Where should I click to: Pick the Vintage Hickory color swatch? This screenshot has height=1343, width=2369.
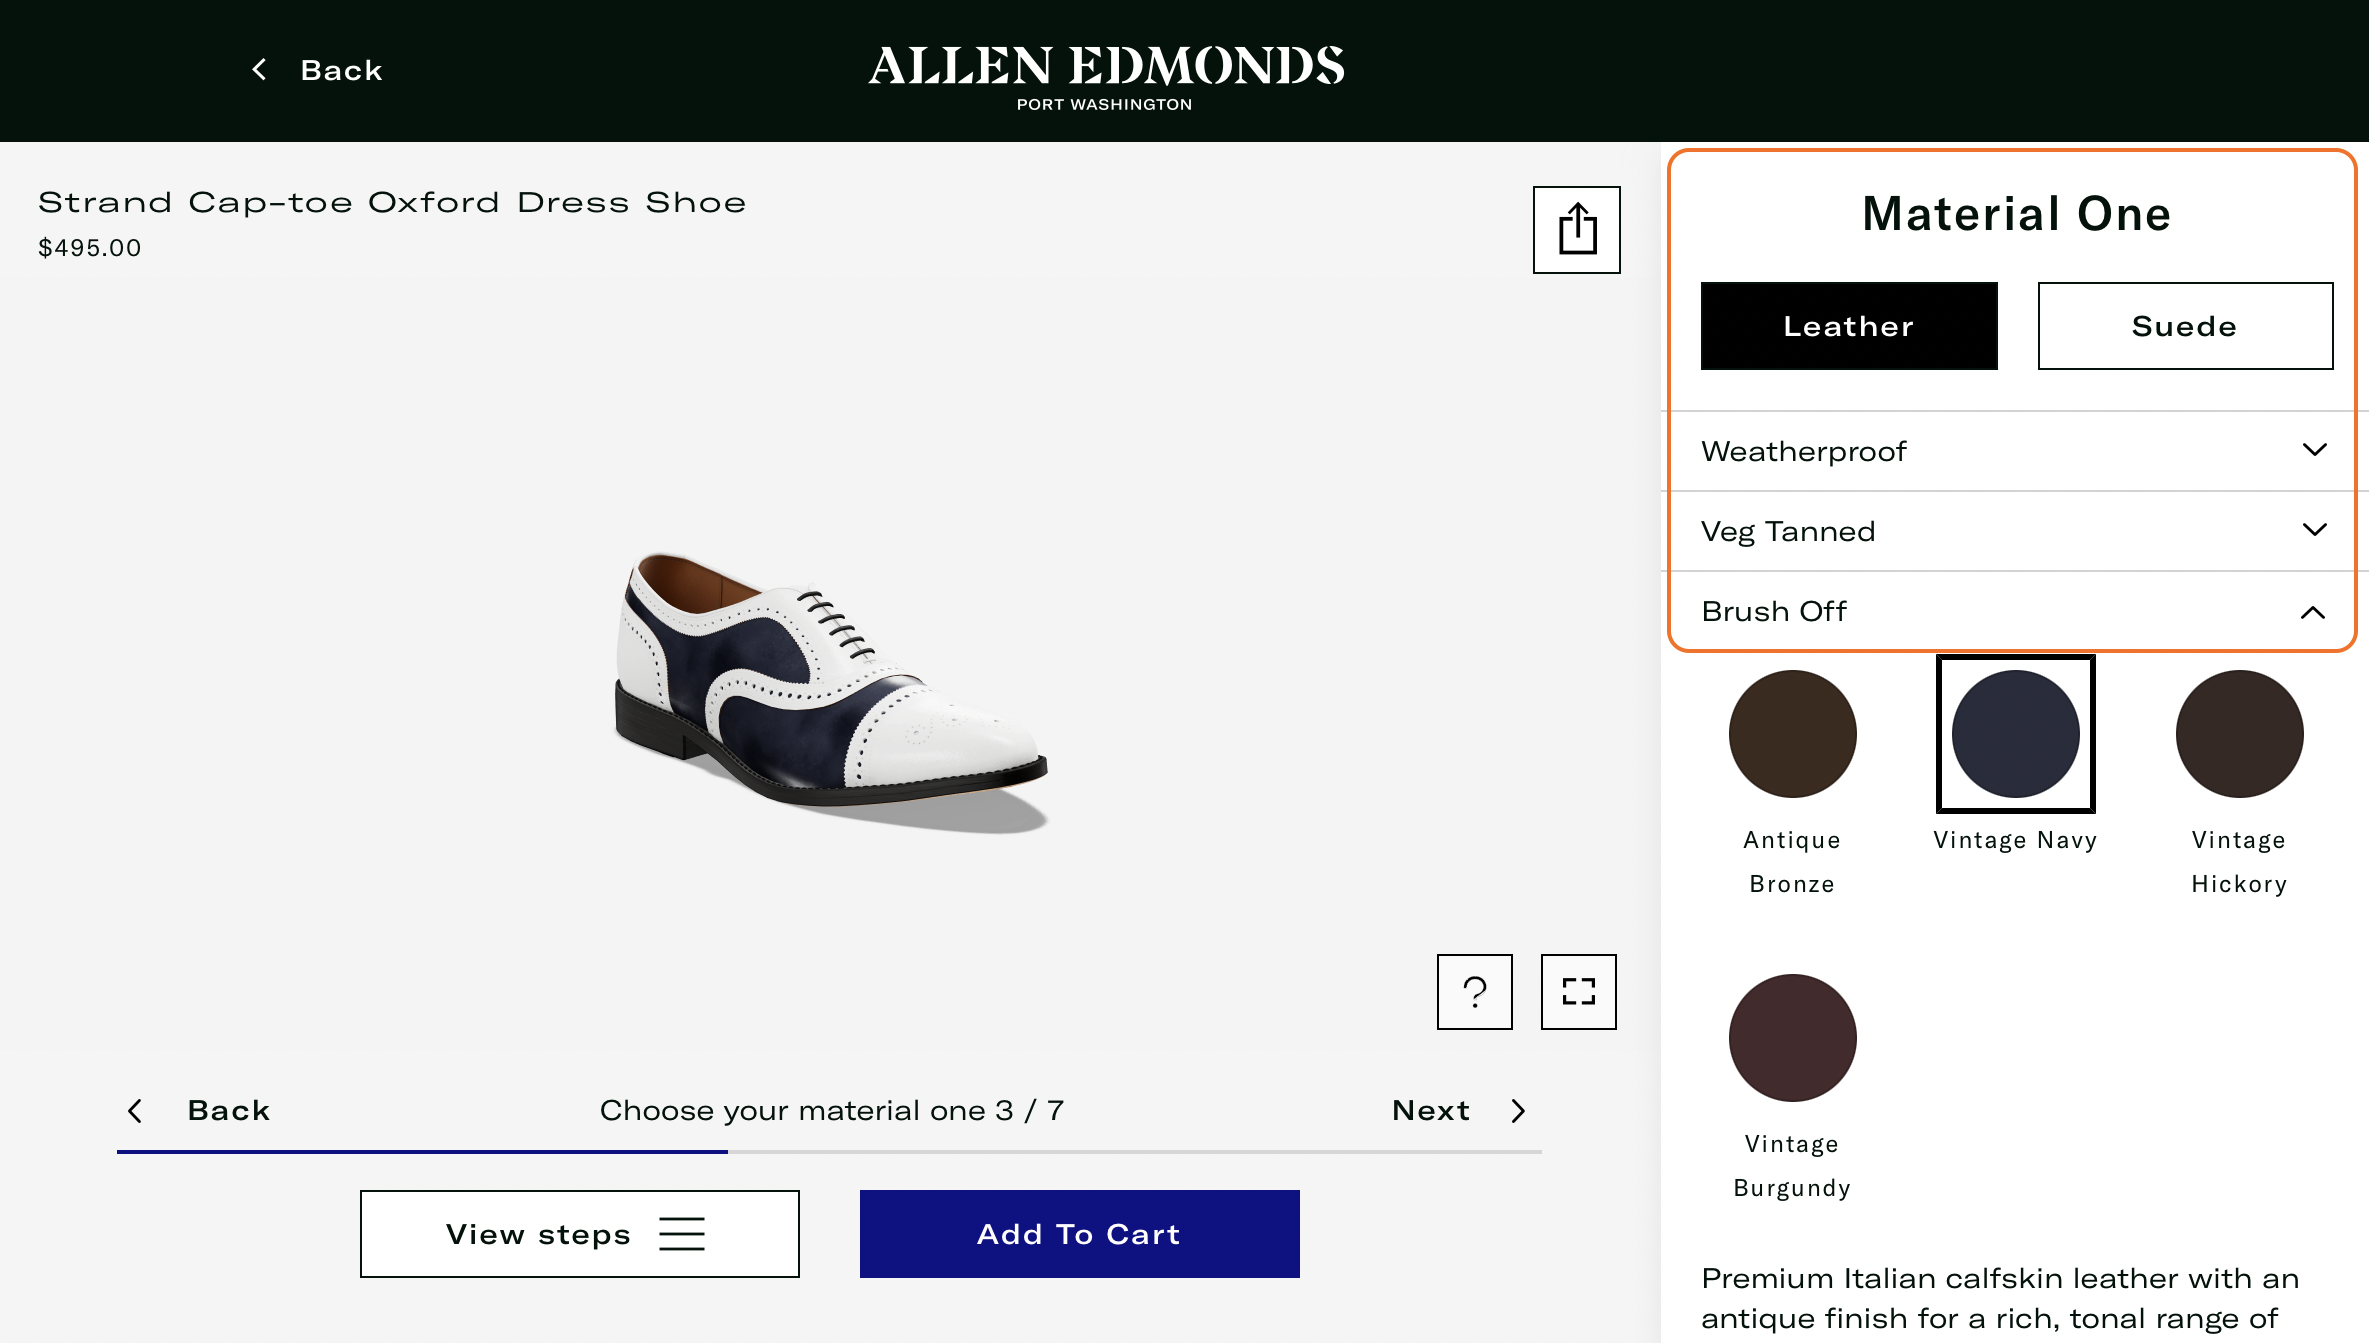(x=2239, y=734)
